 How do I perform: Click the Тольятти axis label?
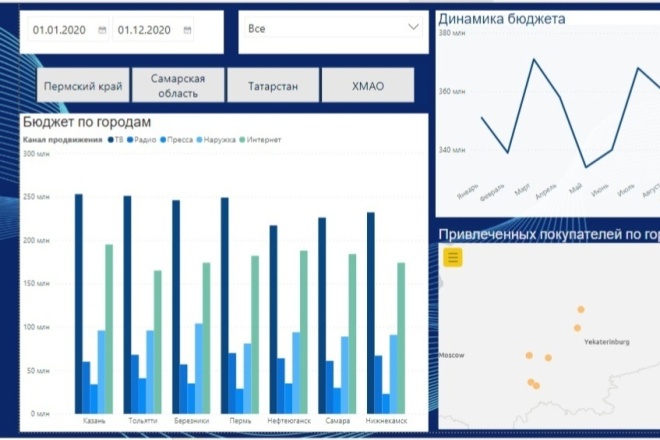(143, 421)
